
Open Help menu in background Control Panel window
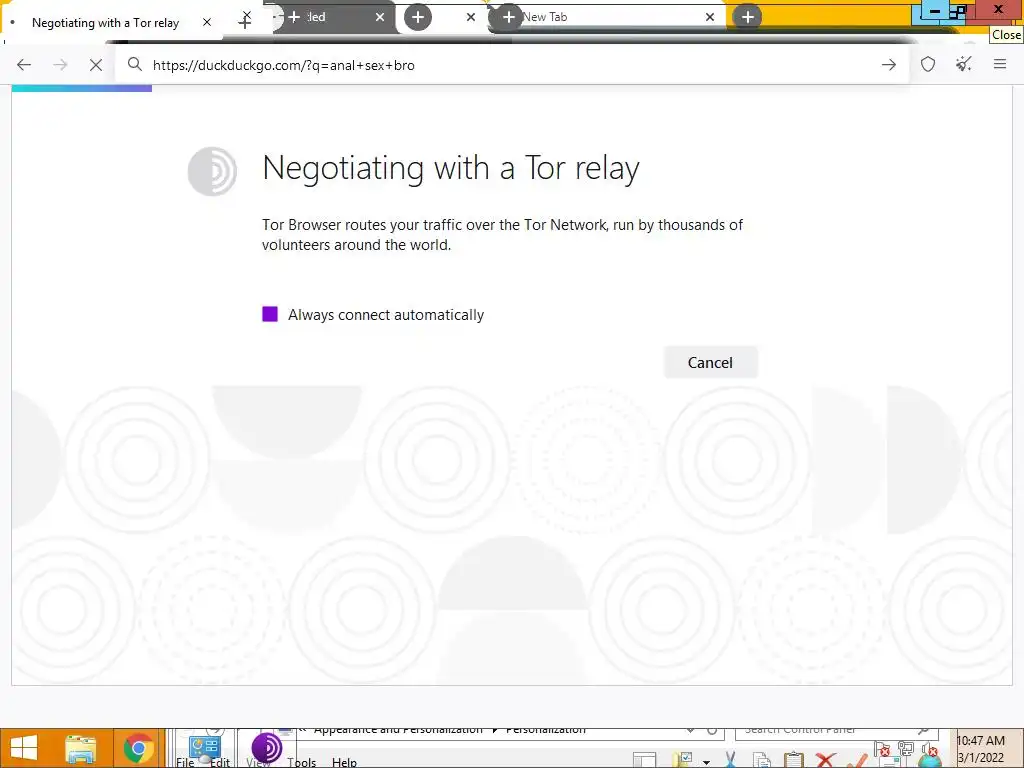[344, 762]
